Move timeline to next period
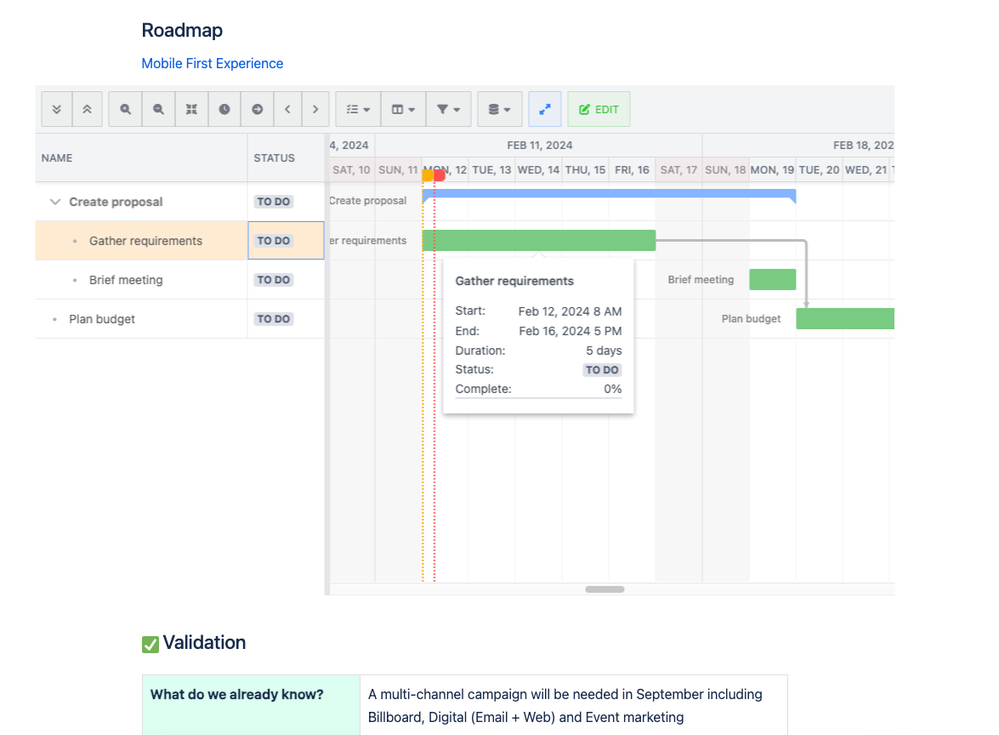This screenshot has height=735, width=999. coord(315,110)
